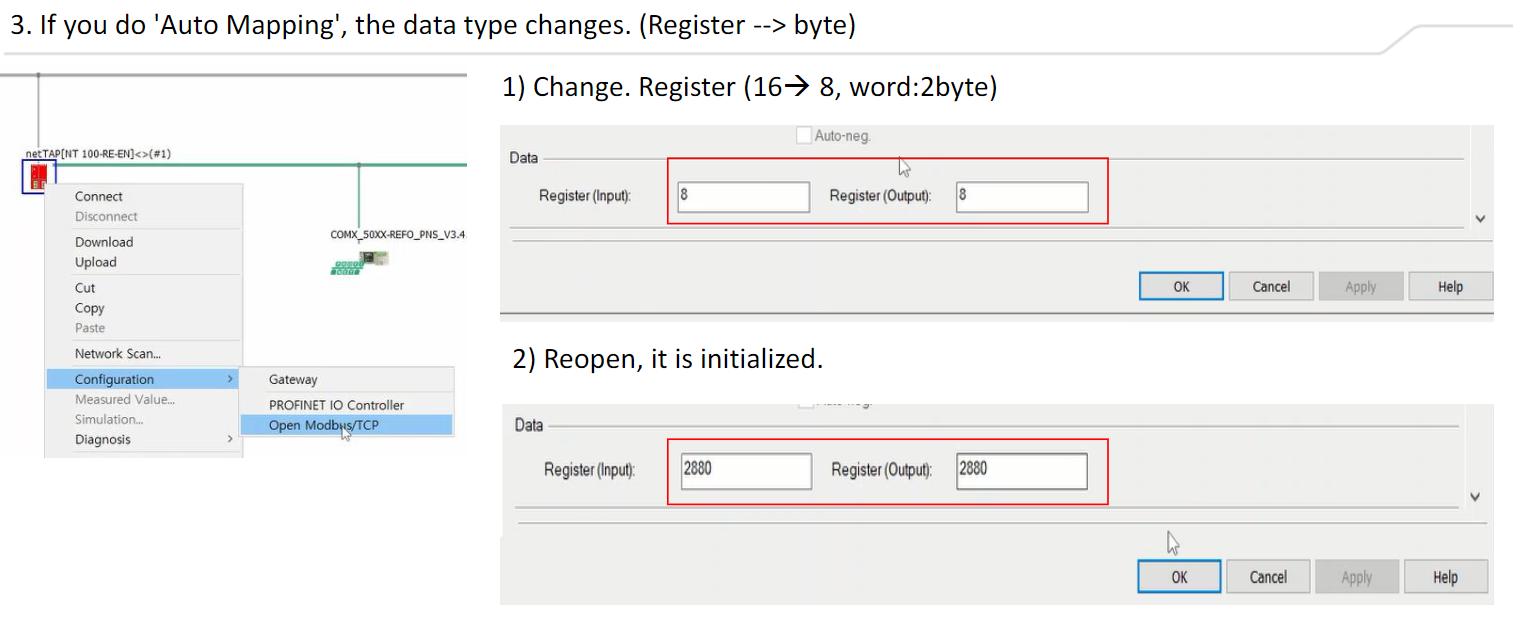
Task: Click Register (Input) field showing 8
Action: 743,197
